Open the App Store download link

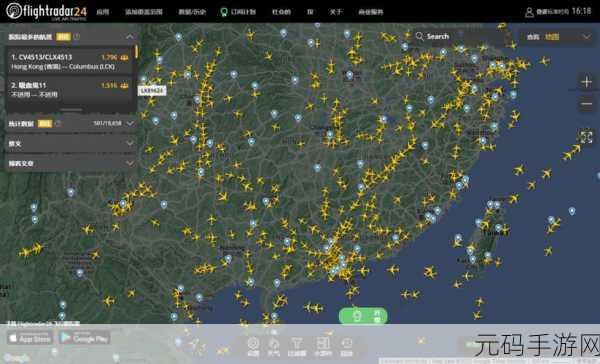click(x=30, y=338)
